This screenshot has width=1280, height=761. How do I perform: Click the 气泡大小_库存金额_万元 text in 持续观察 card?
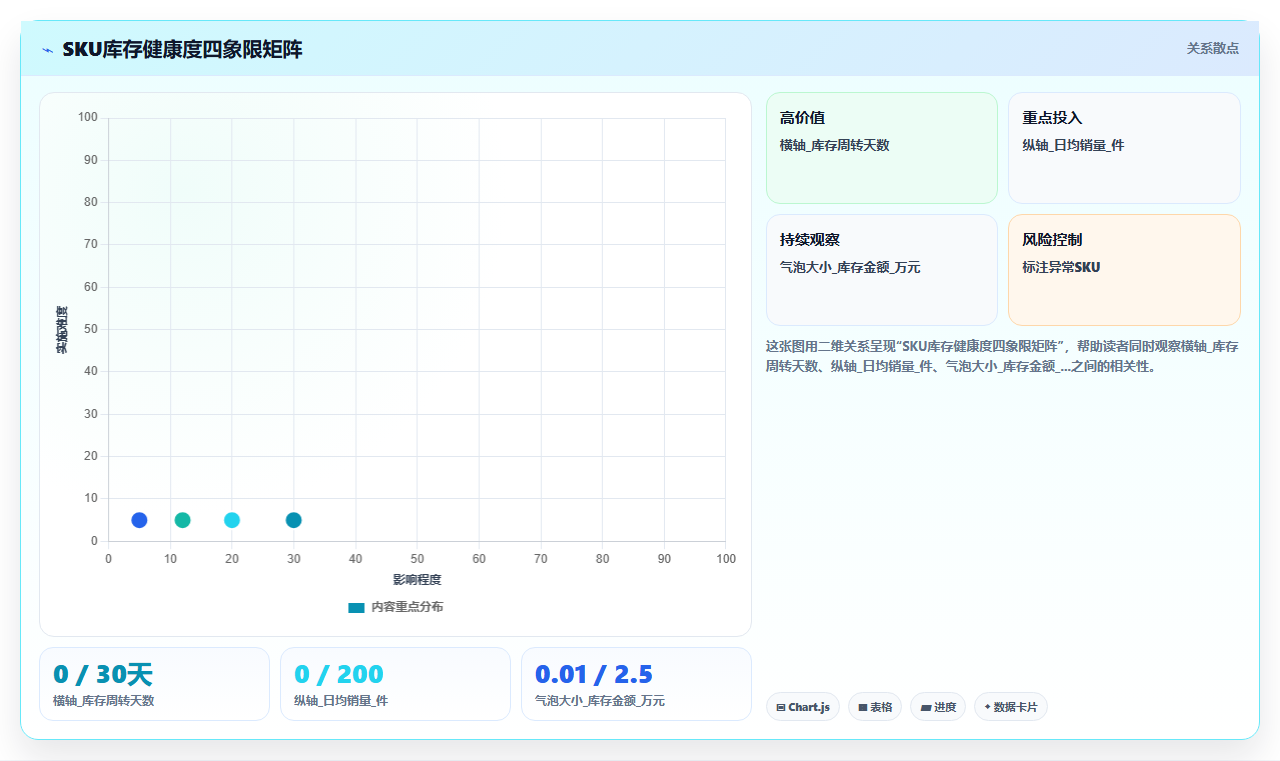[x=850, y=267]
